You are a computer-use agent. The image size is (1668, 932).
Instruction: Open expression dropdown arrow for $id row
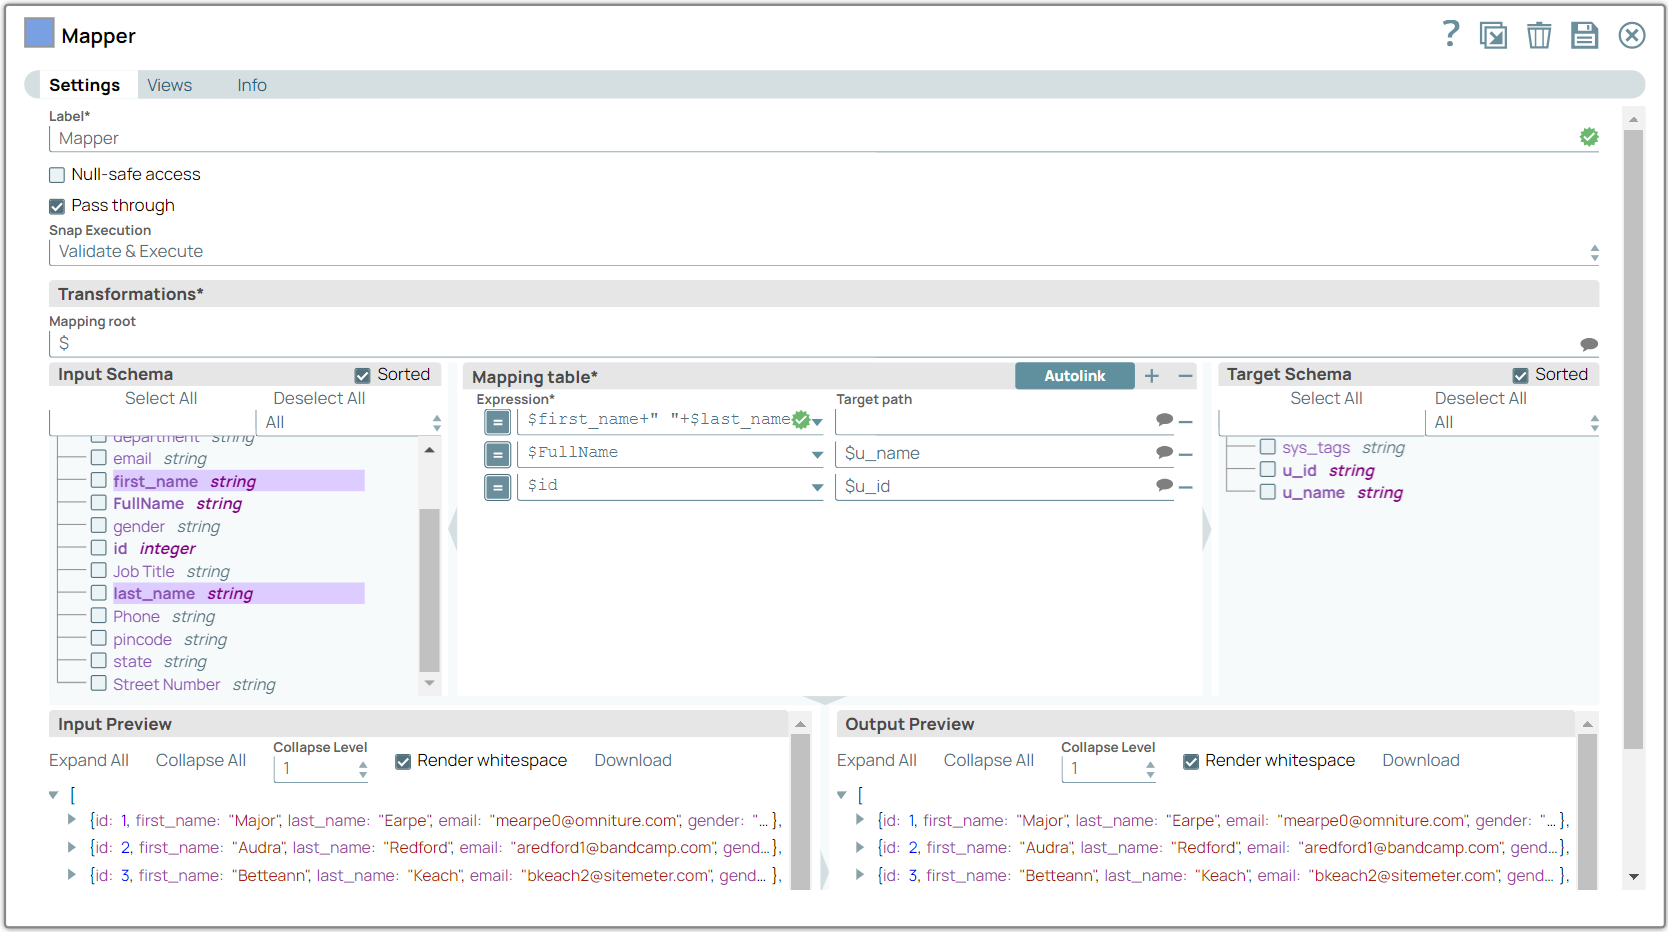pos(817,487)
